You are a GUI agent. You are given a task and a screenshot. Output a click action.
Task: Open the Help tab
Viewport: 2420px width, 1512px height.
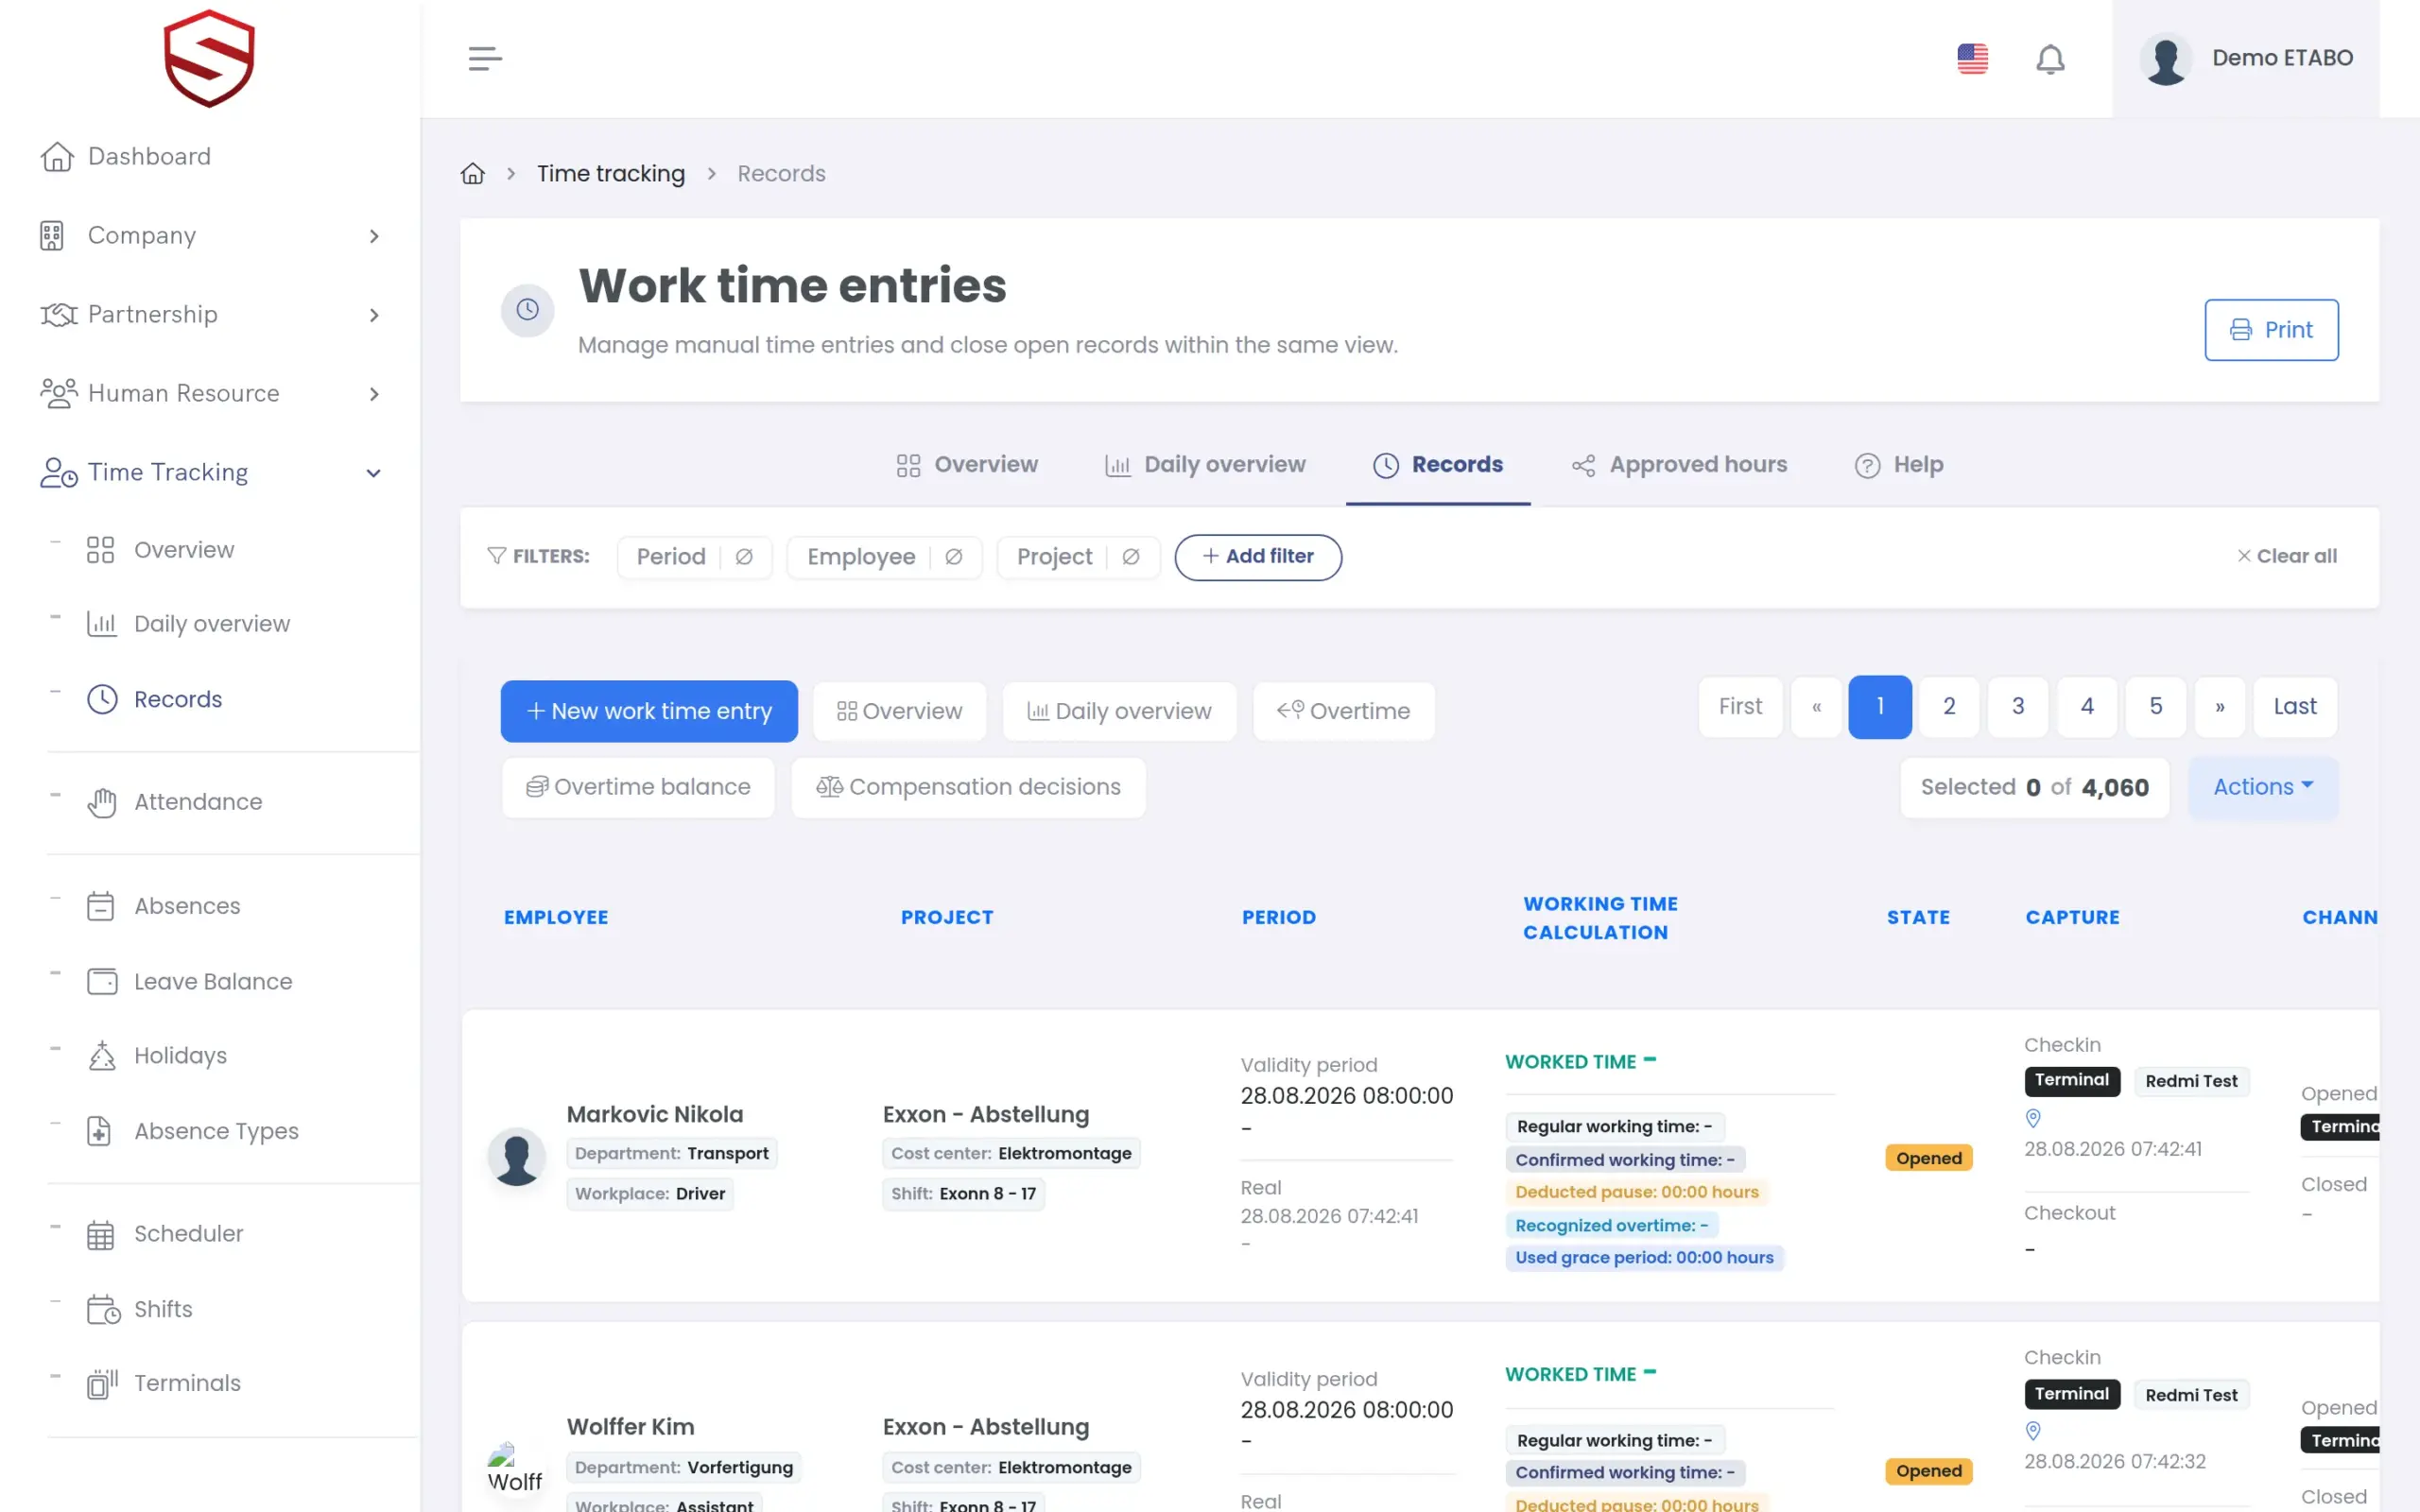pos(1899,465)
